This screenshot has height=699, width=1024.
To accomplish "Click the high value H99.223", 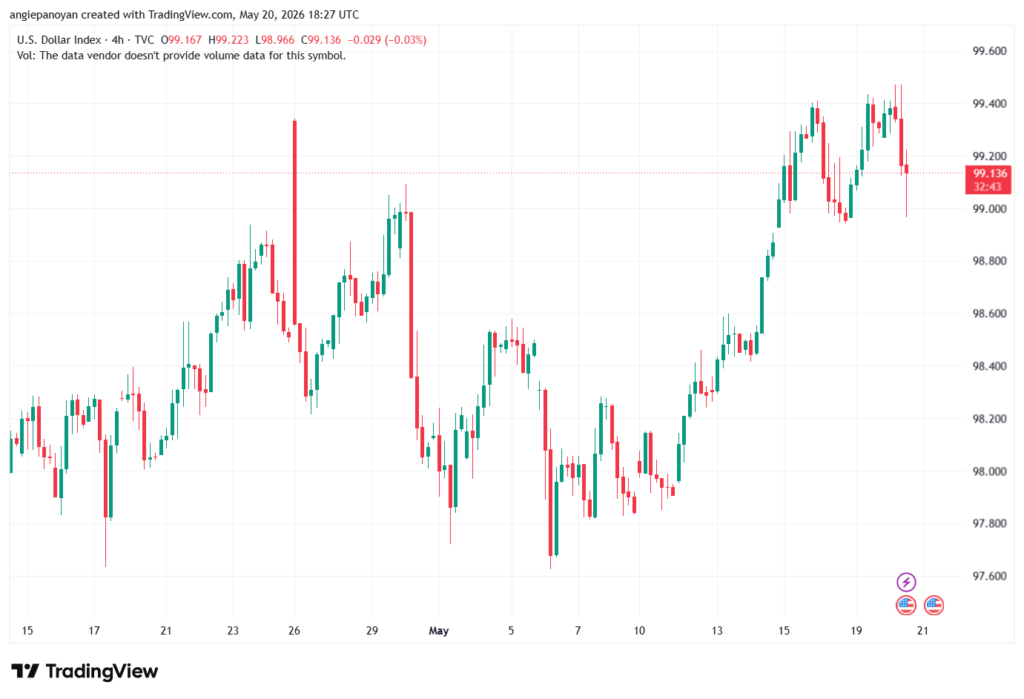I will pos(229,40).
